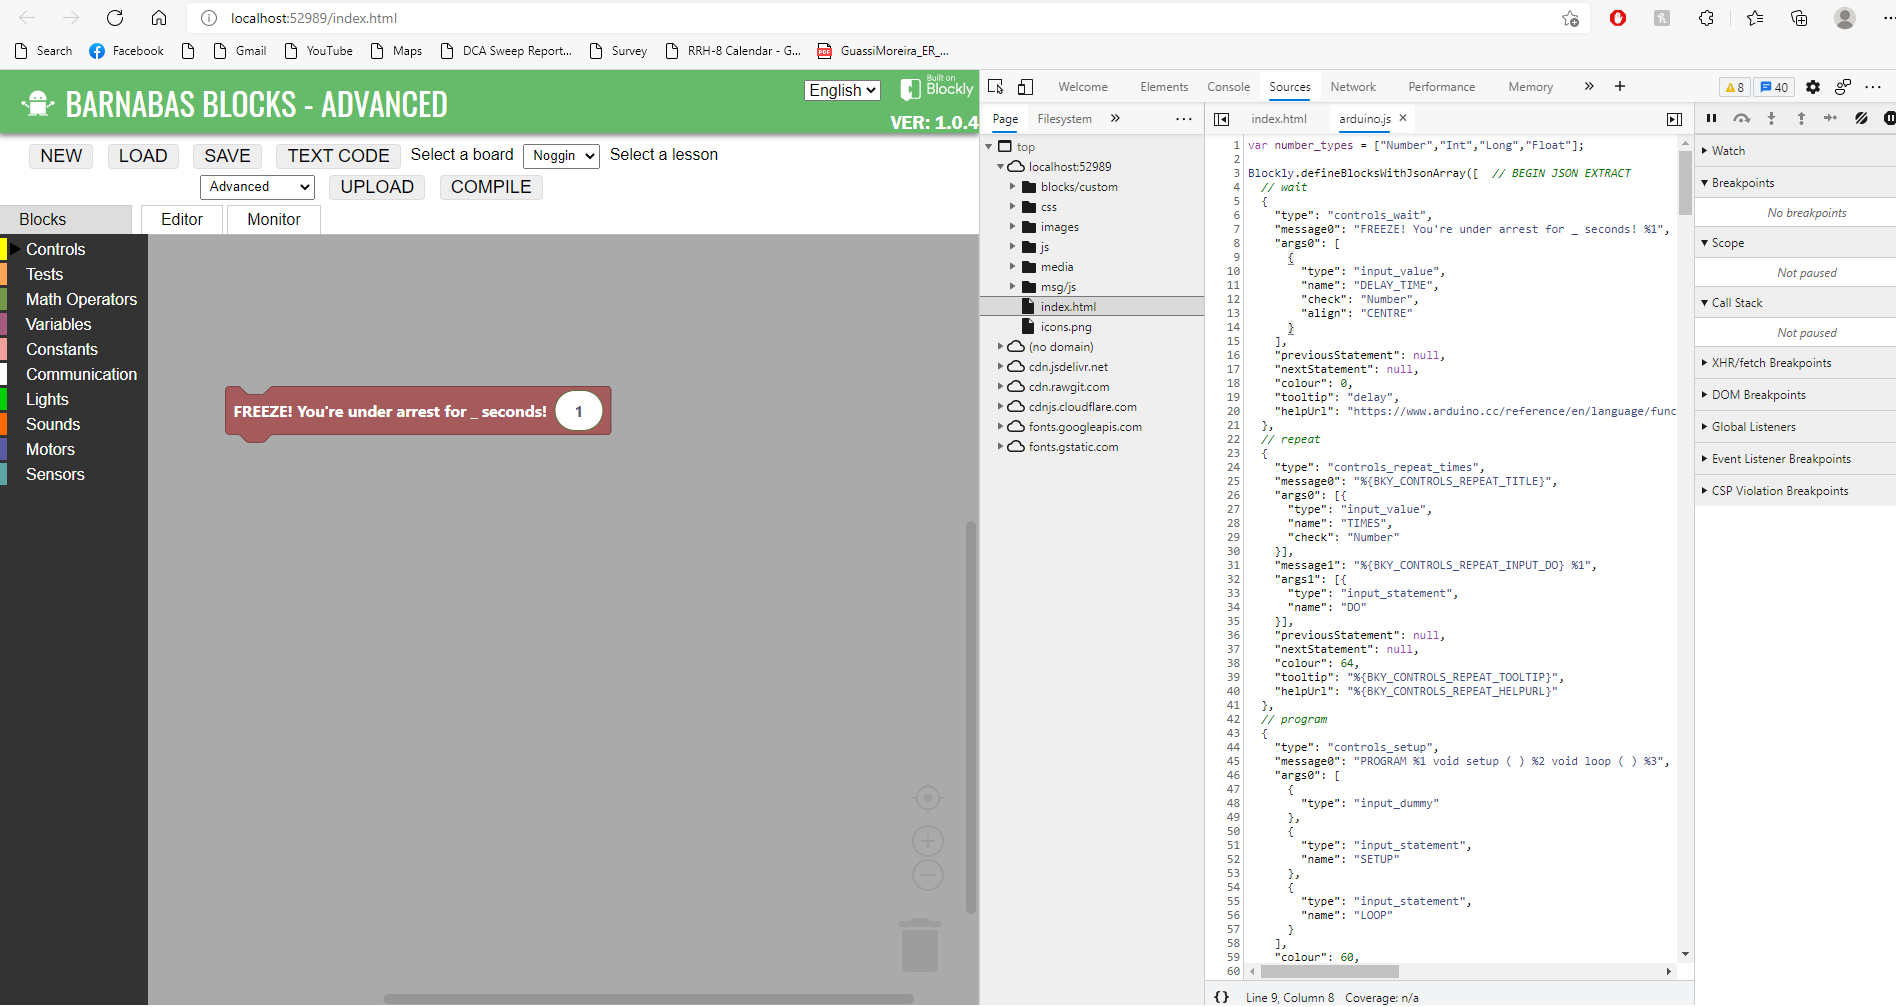
Task: Step into the next function call
Action: pyautogui.click(x=1771, y=118)
